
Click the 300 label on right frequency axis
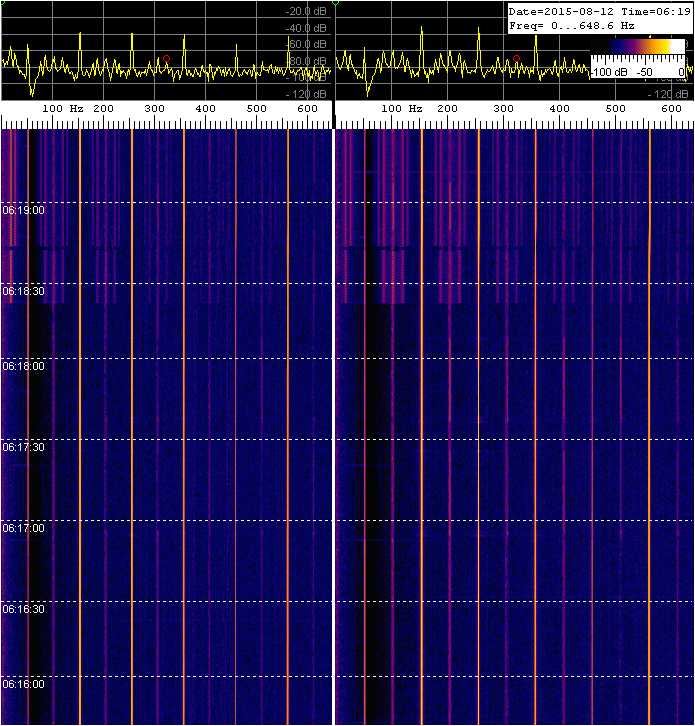tap(503, 109)
